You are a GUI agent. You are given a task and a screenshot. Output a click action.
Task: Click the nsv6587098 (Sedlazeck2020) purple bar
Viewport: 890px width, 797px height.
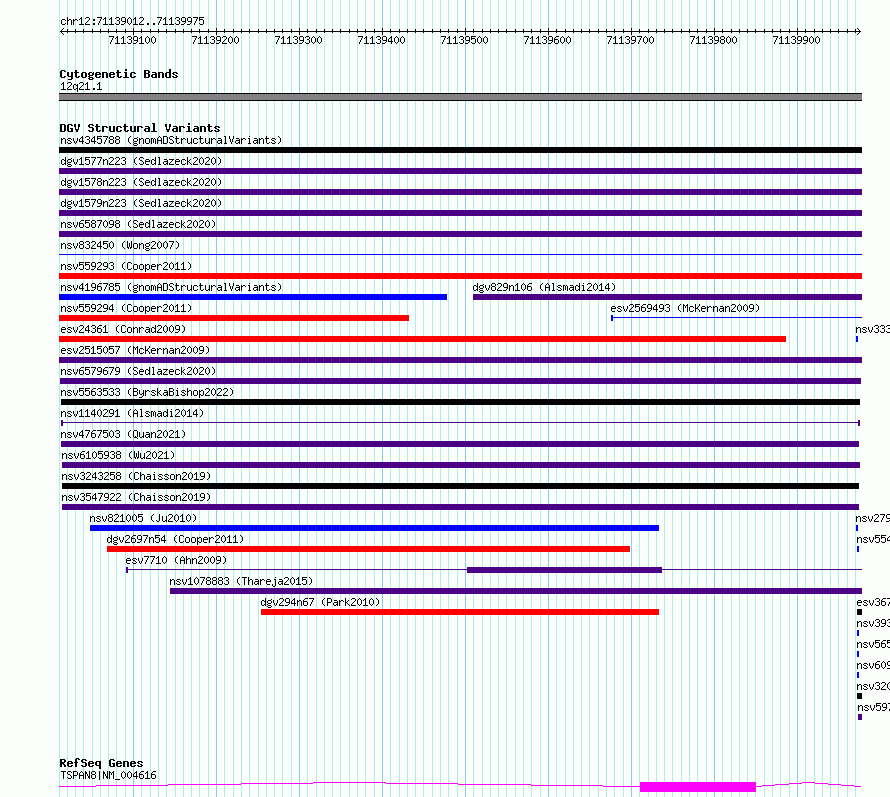460,234
